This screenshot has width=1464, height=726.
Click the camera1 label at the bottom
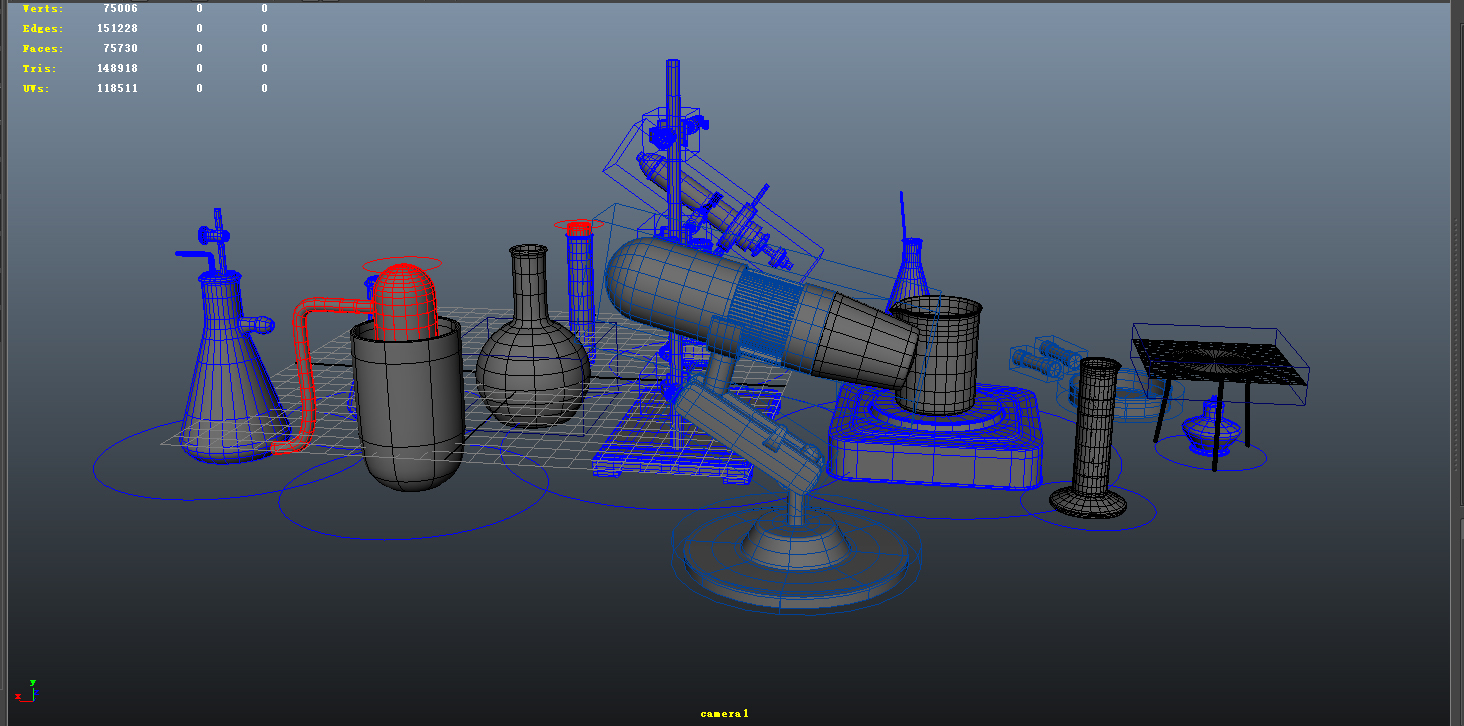coord(723,712)
